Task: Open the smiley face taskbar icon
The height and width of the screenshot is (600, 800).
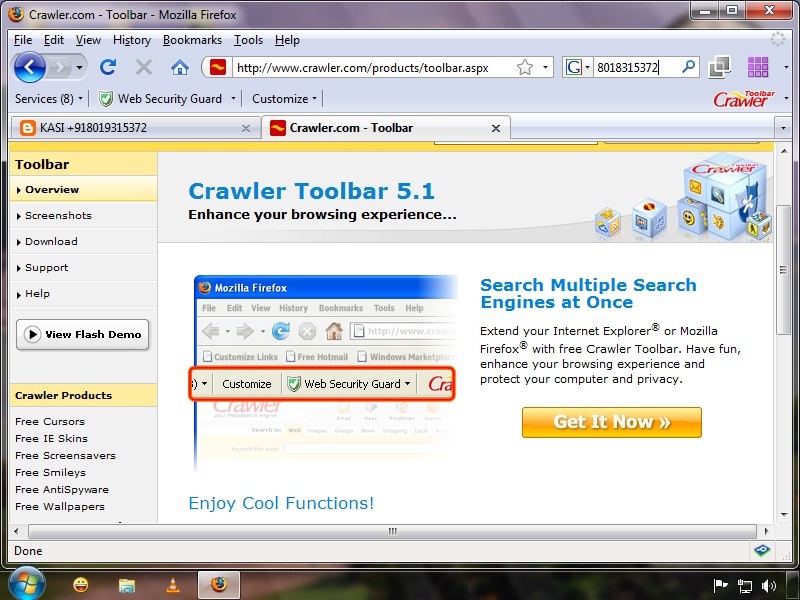Action: coord(81,585)
